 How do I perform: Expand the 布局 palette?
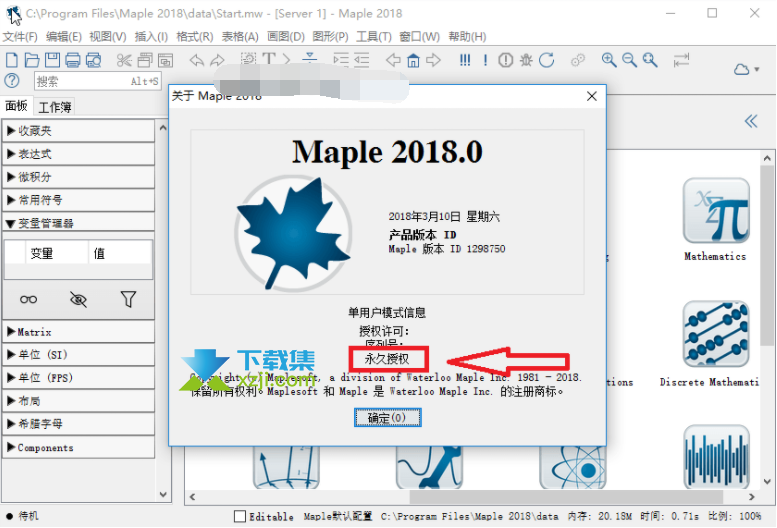pyautogui.click(x=78, y=401)
